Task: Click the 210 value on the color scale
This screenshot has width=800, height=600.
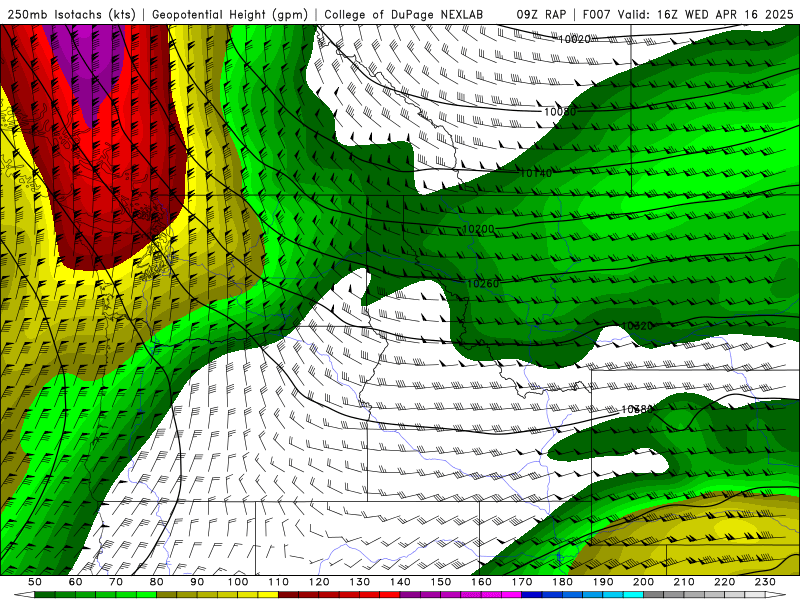Action: [x=685, y=582]
